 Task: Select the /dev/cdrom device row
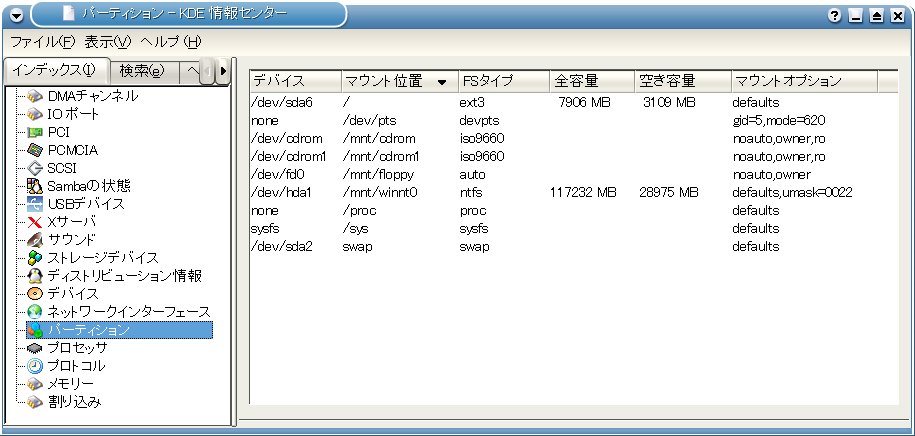coord(574,139)
